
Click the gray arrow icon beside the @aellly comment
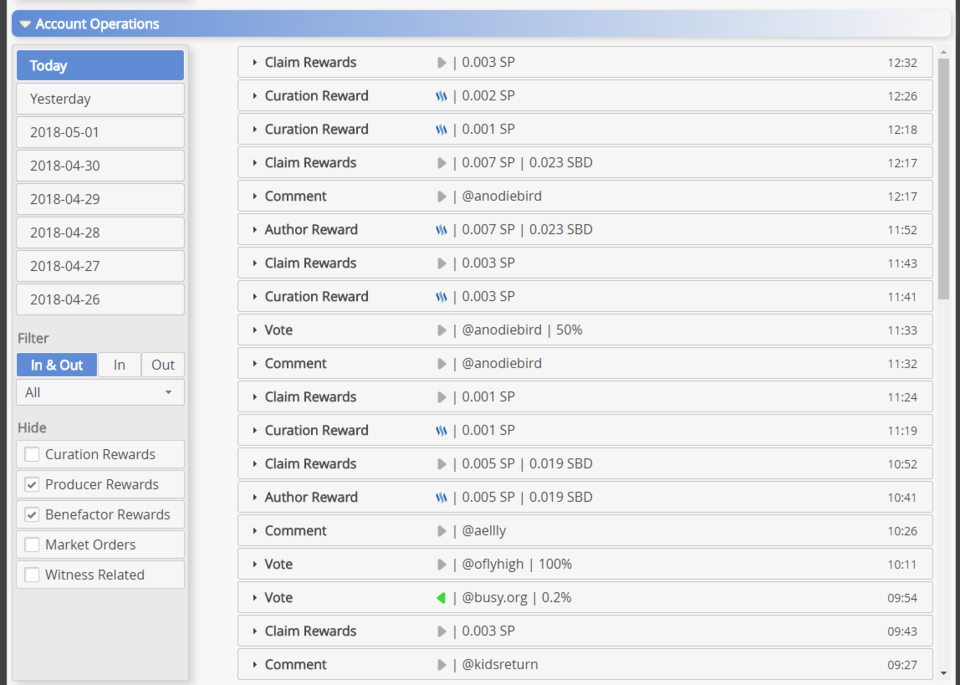coord(442,531)
